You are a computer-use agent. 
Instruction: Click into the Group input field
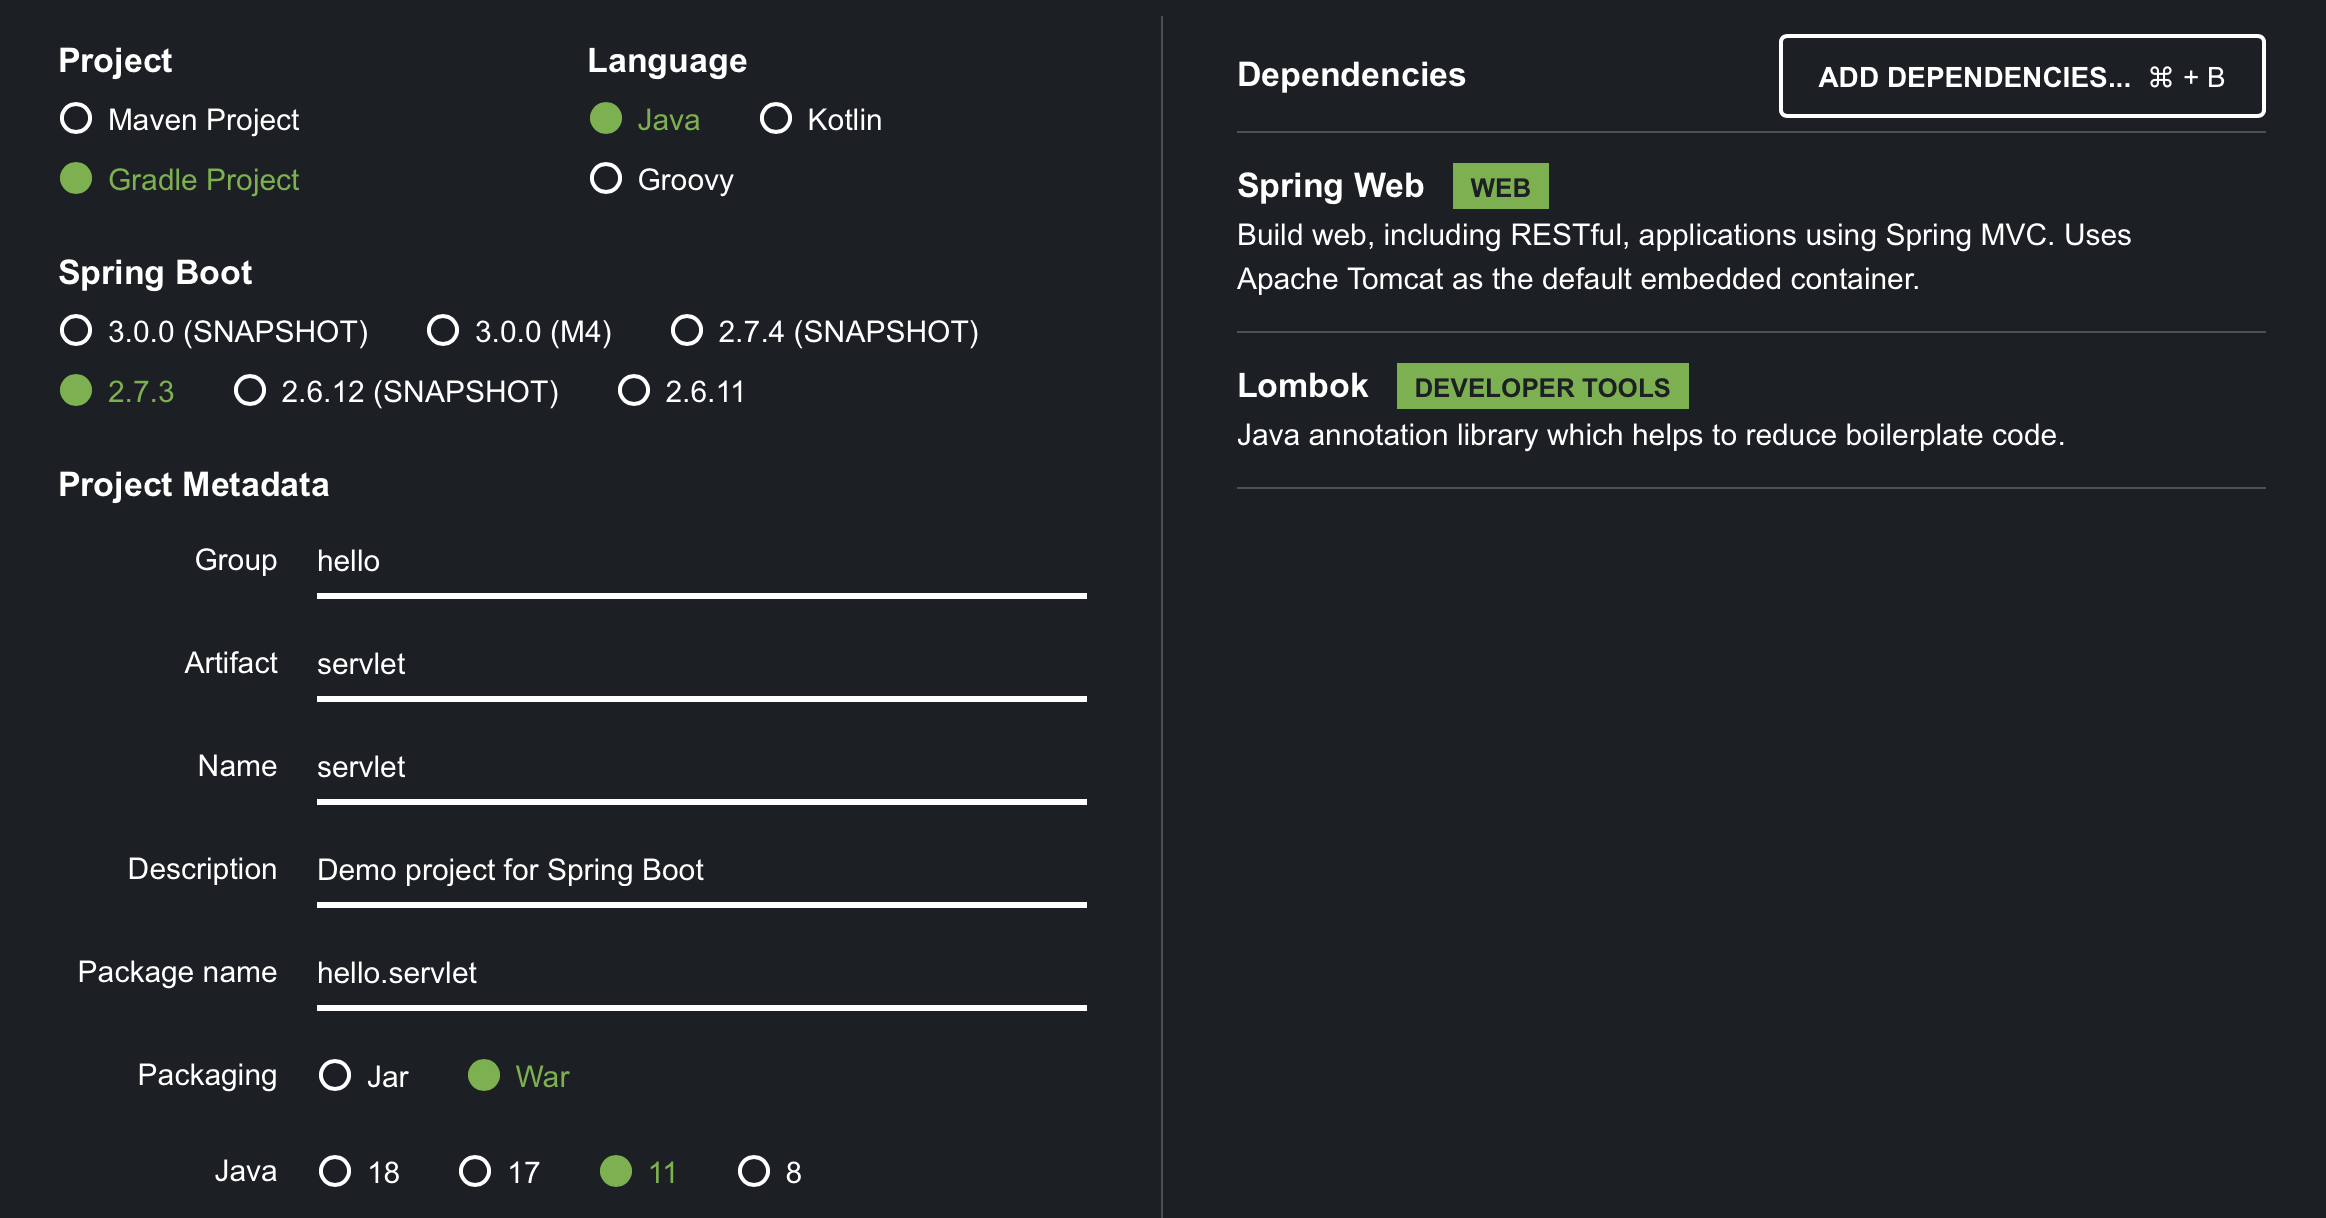(x=700, y=562)
